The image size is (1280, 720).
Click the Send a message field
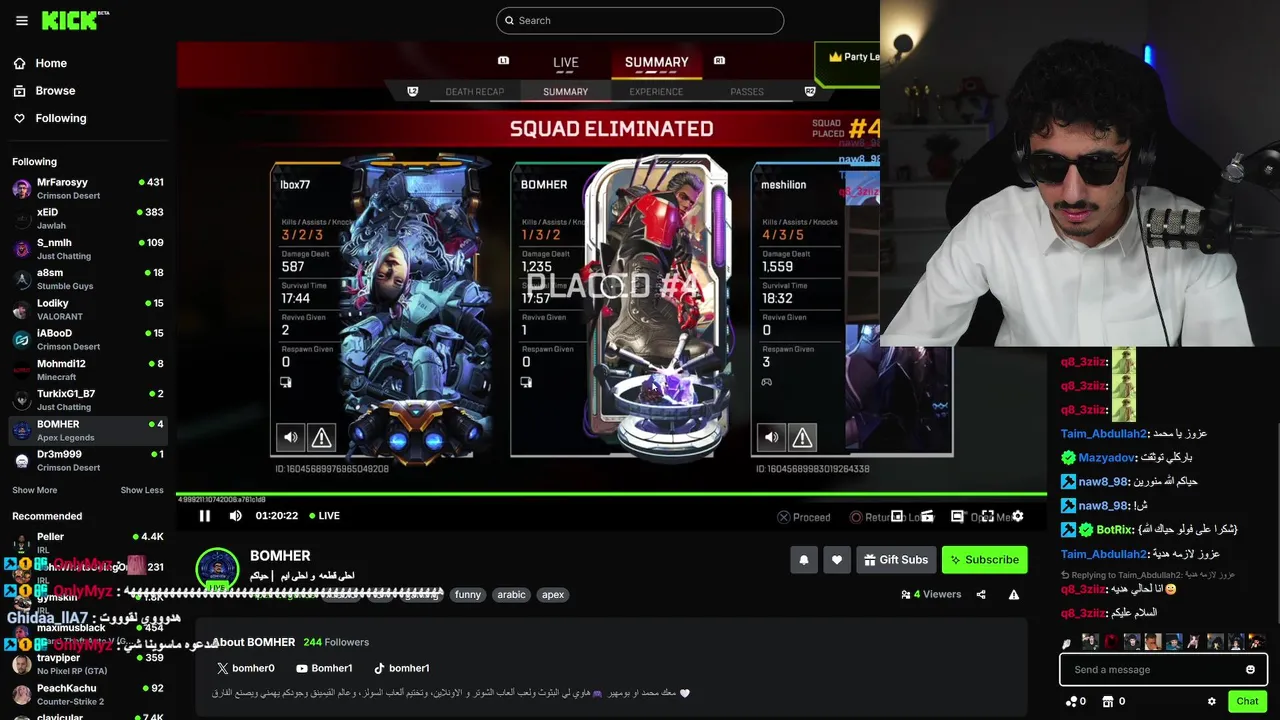click(x=1163, y=669)
